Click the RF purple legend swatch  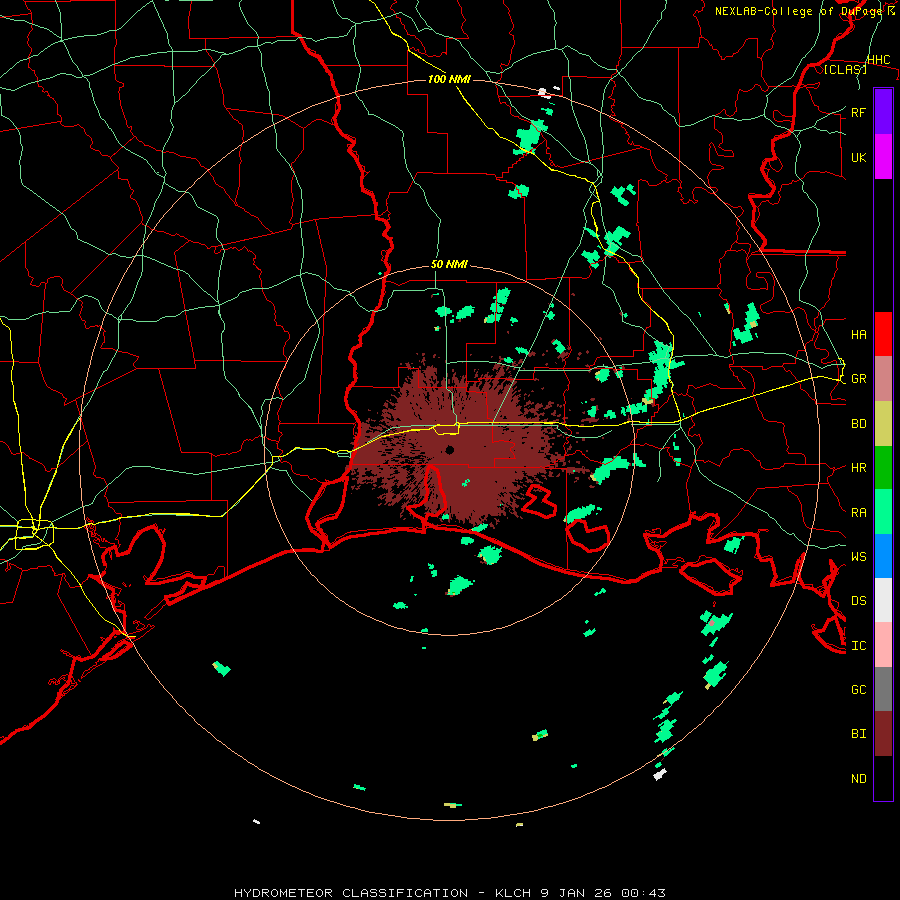tap(883, 112)
